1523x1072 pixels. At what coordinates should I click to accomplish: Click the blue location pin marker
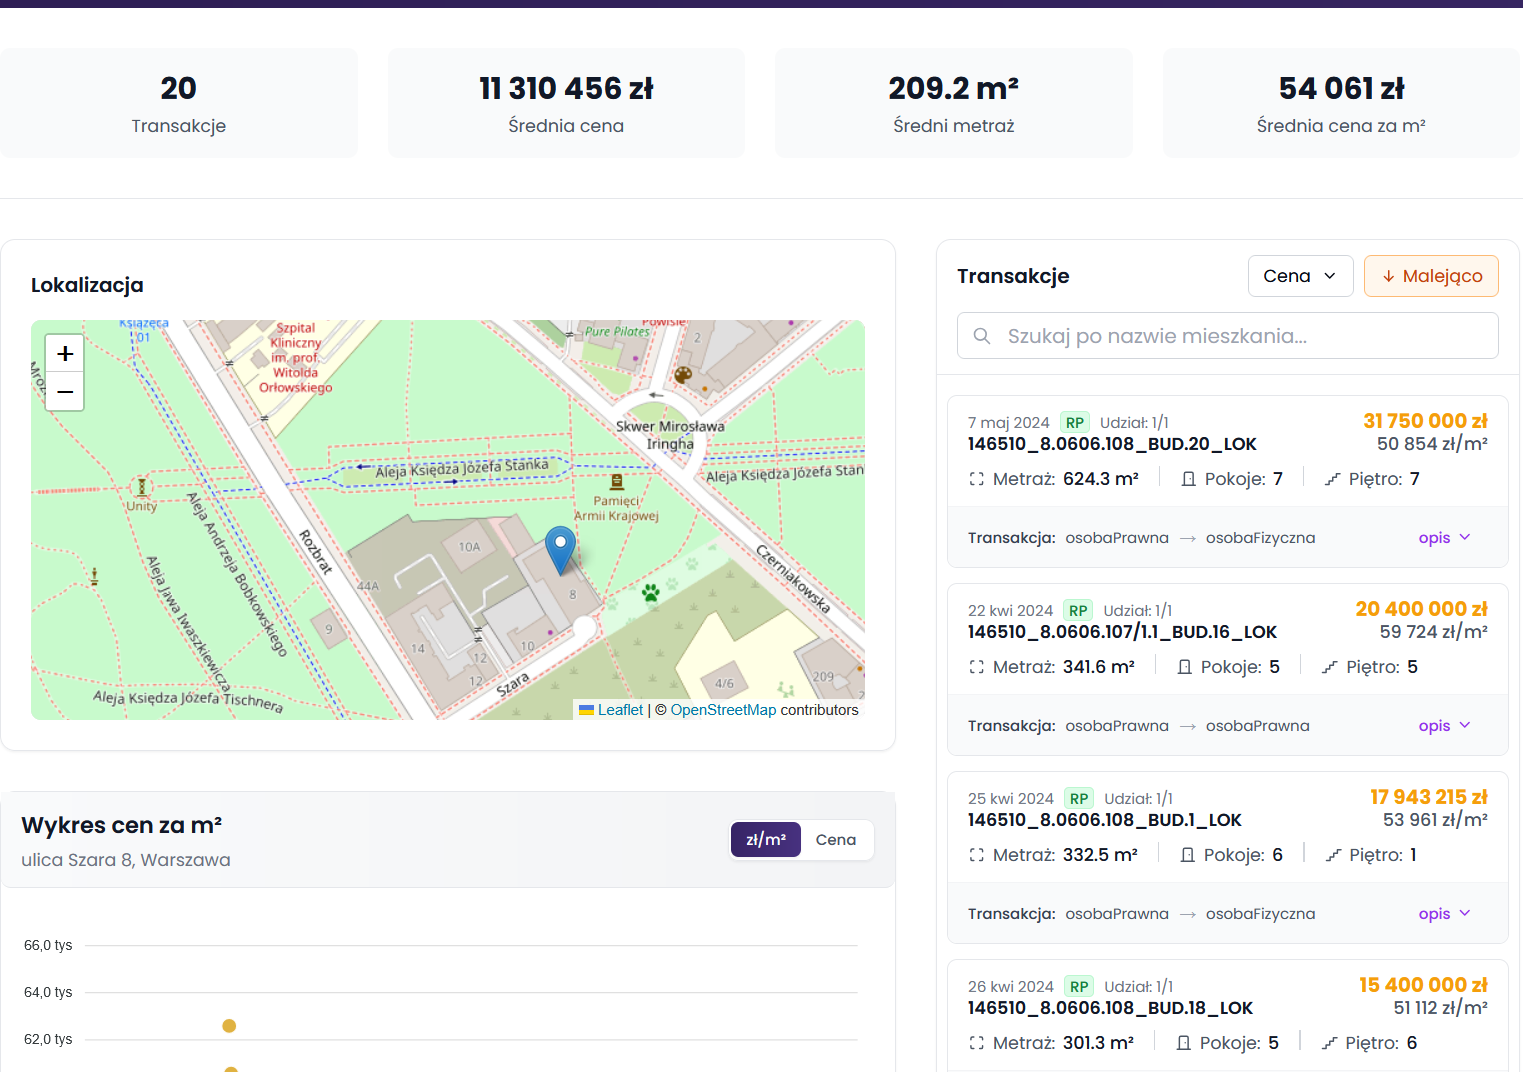coord(560,548)
